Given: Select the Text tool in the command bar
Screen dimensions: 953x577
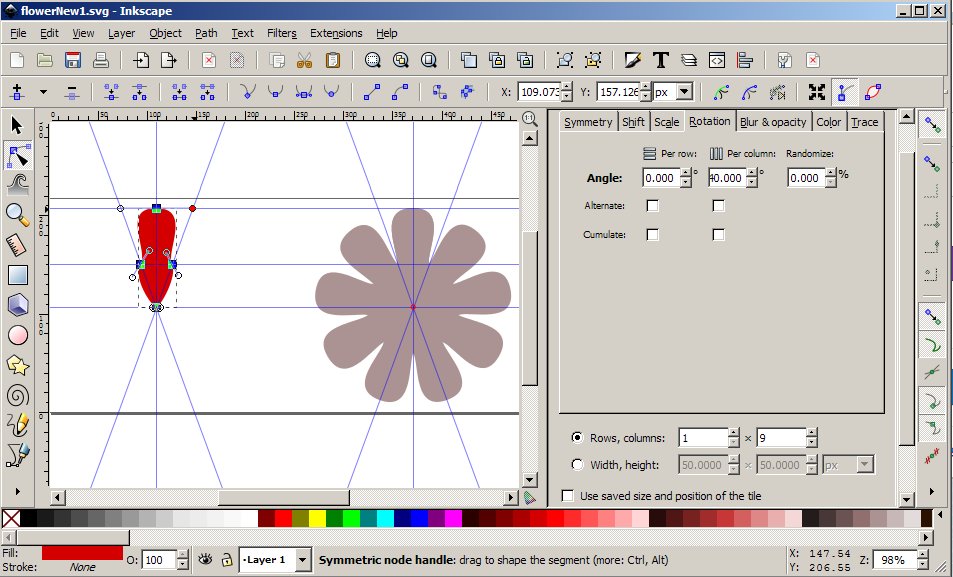Looking at the screenshot, I should pyautogui.click(x=659, y=59).
